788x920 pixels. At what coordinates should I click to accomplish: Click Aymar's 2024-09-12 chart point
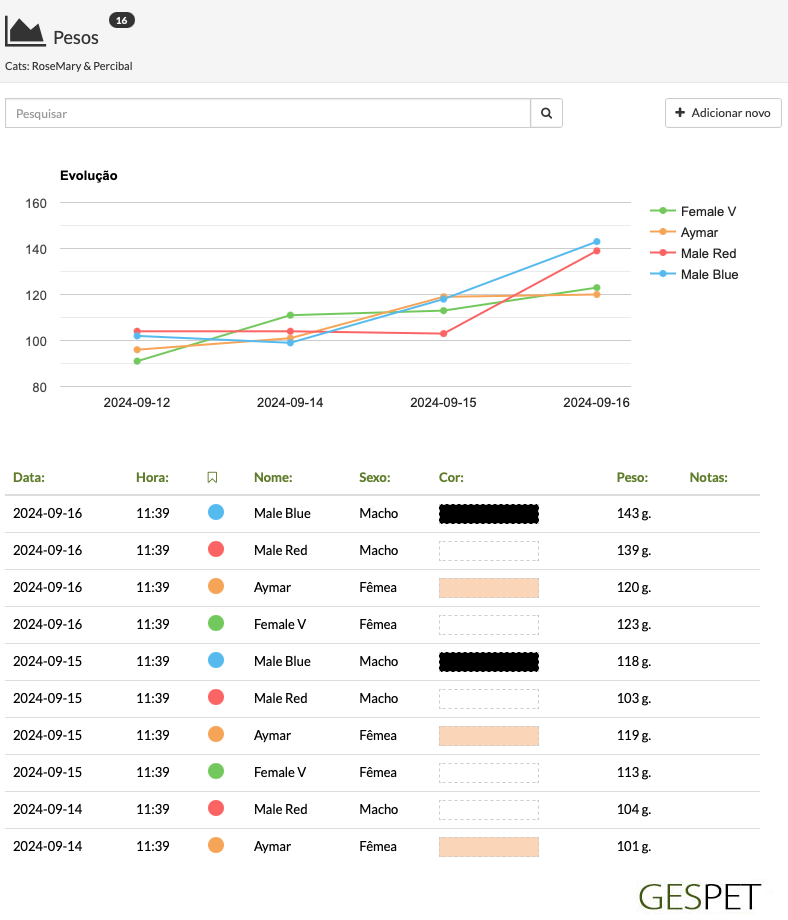[137, 350]
